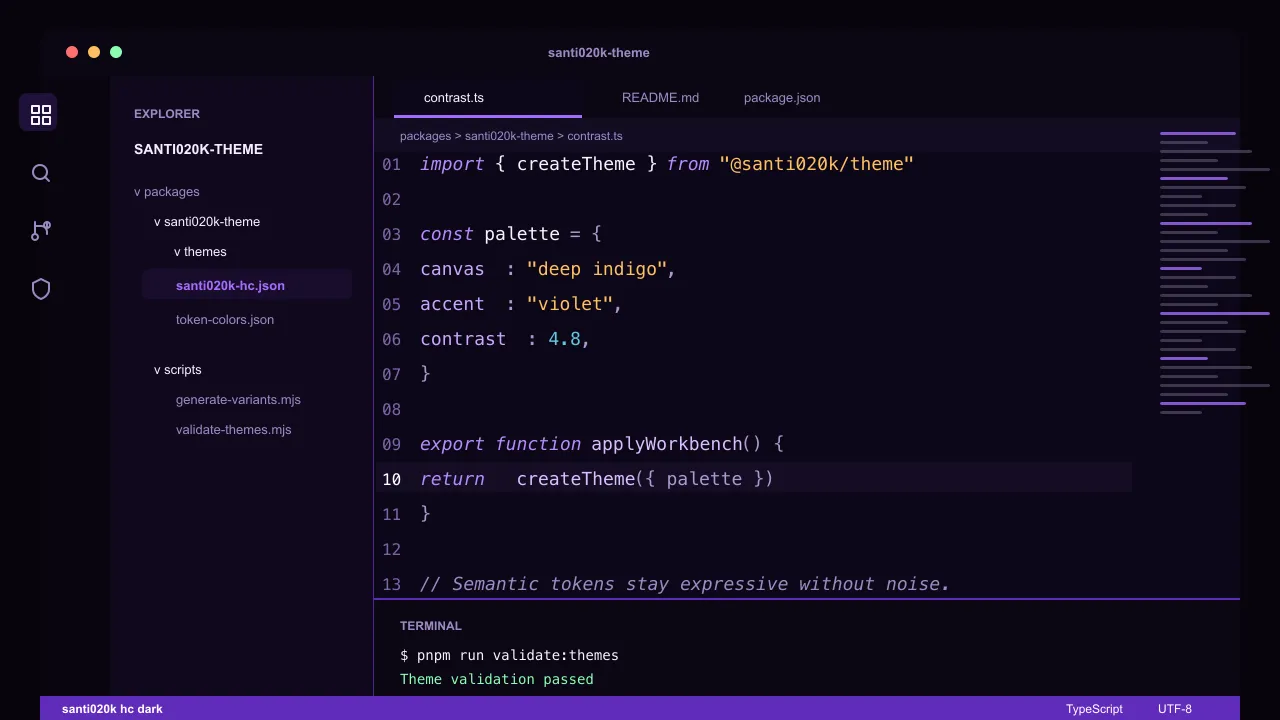The height and width of the screenshot is (720, 1280).
Task: Click SANTI020K-THEME workspace title in sidebar
Action: [x=198, y=149]
